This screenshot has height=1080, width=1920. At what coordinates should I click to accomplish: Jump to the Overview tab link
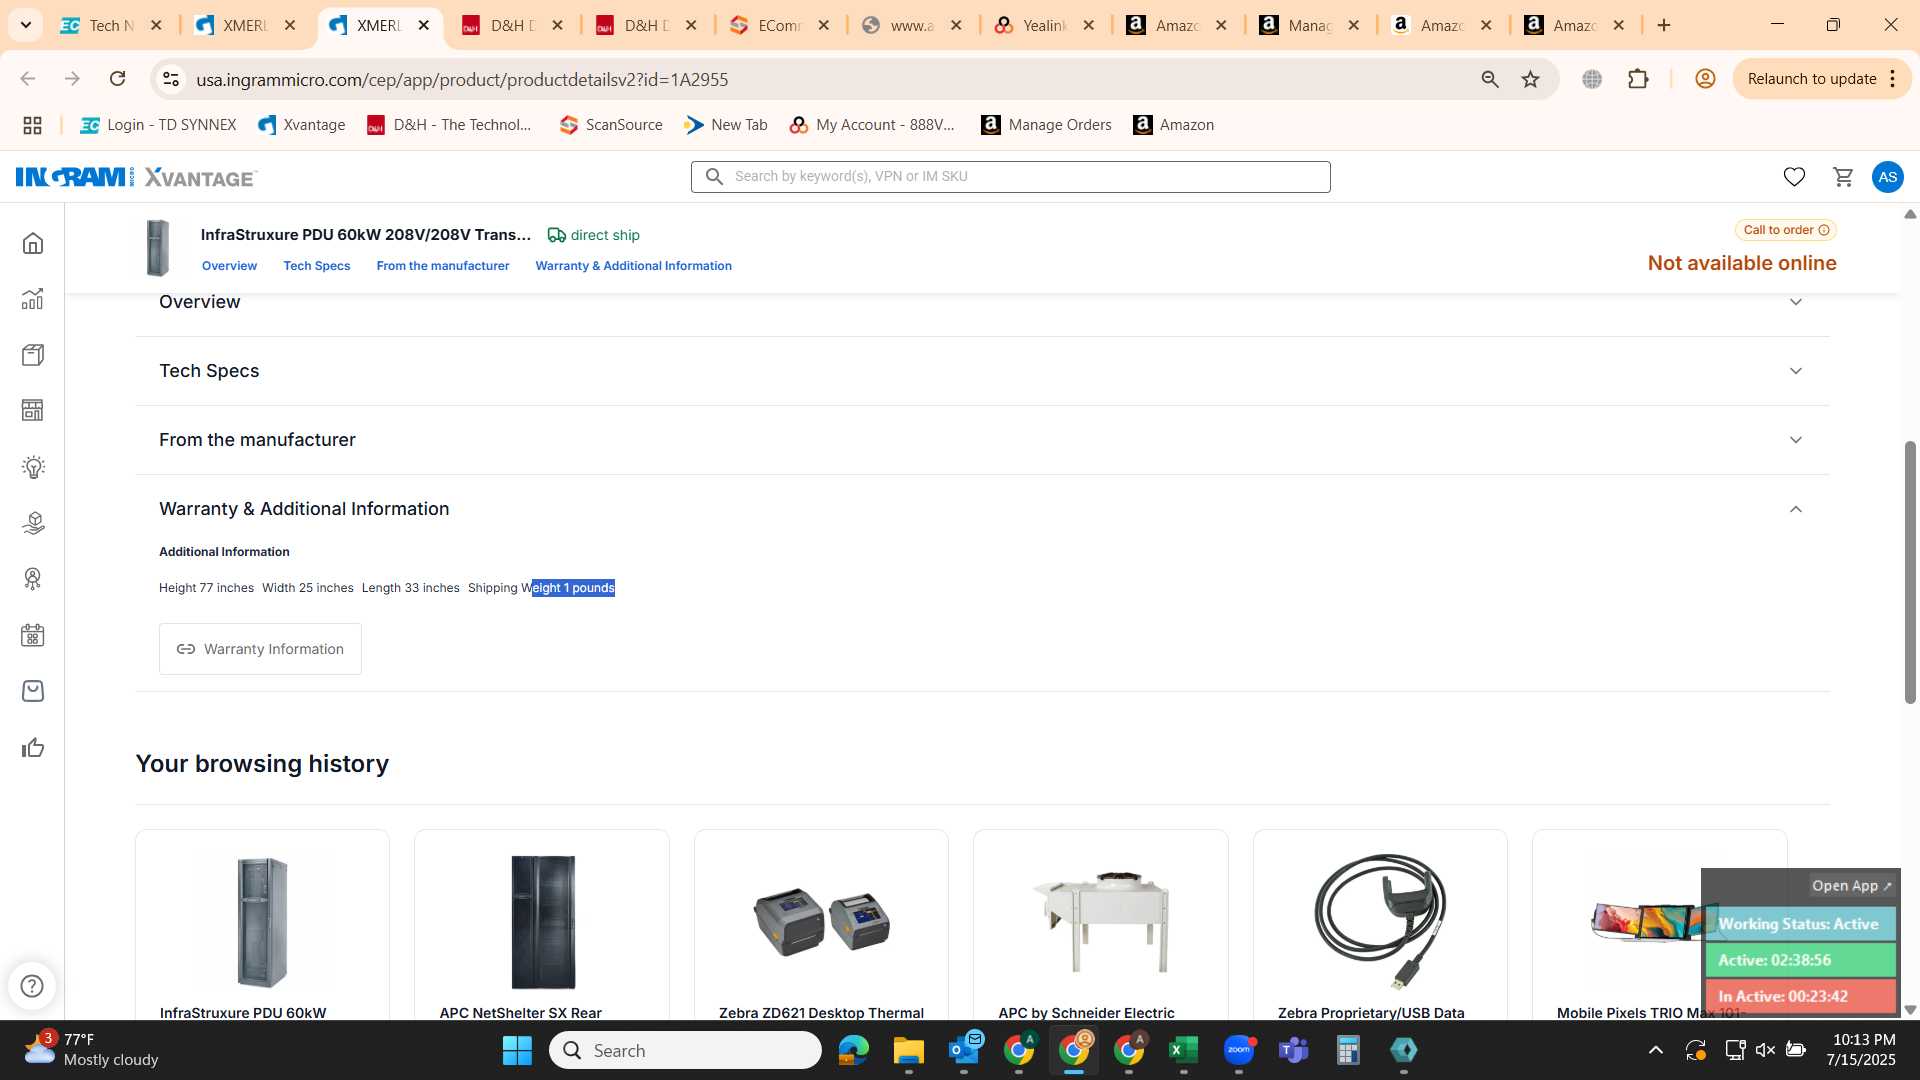(229, 266)
